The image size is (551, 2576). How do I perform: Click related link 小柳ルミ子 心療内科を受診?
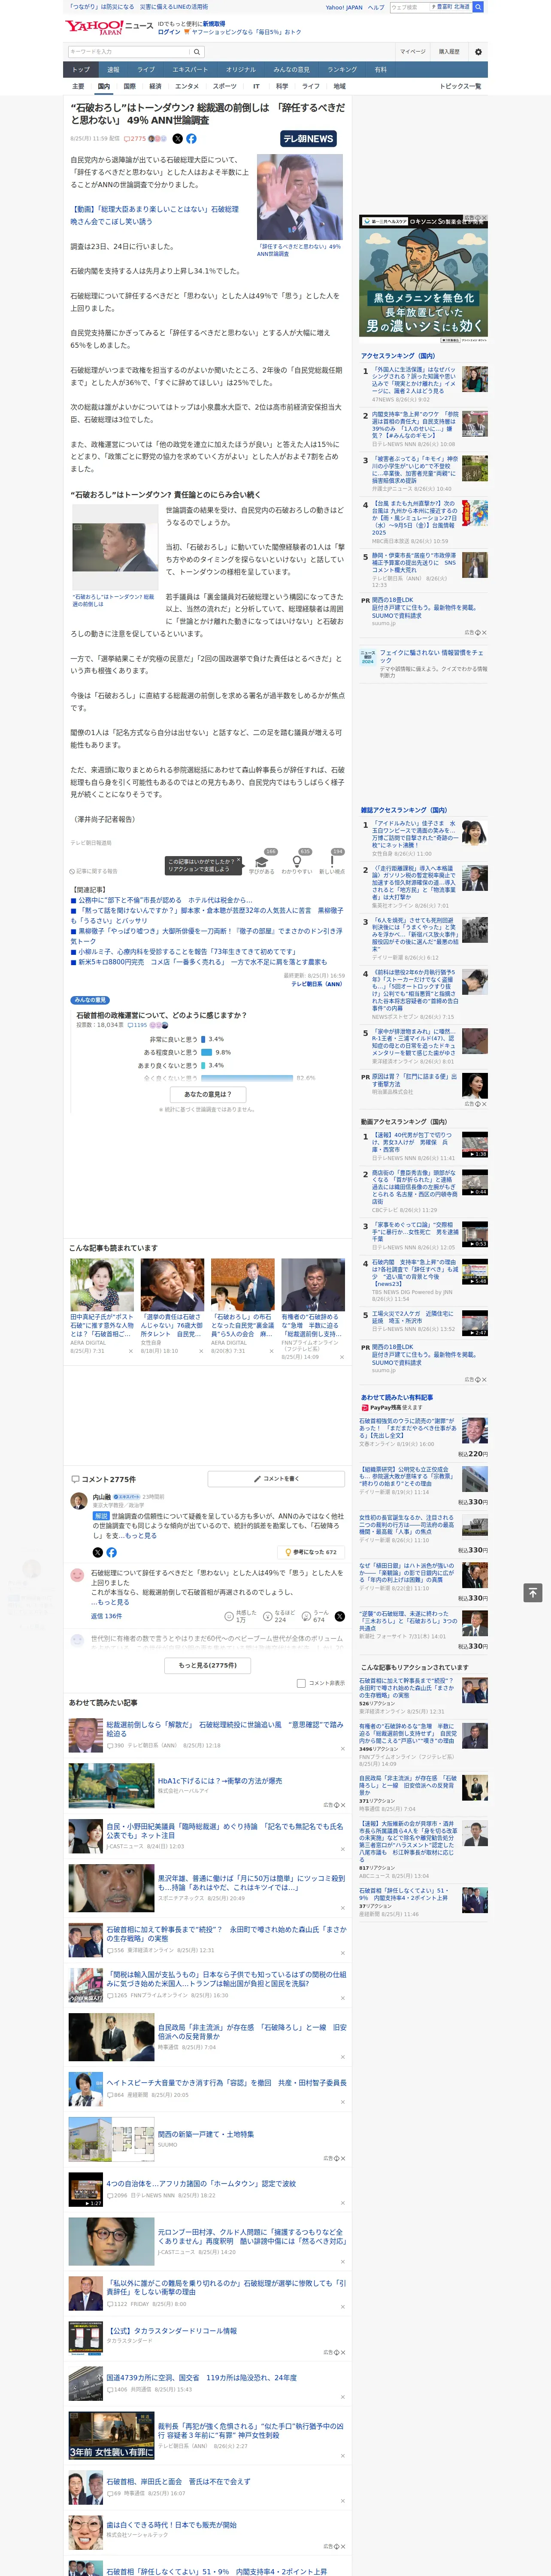tap(187, 952)
